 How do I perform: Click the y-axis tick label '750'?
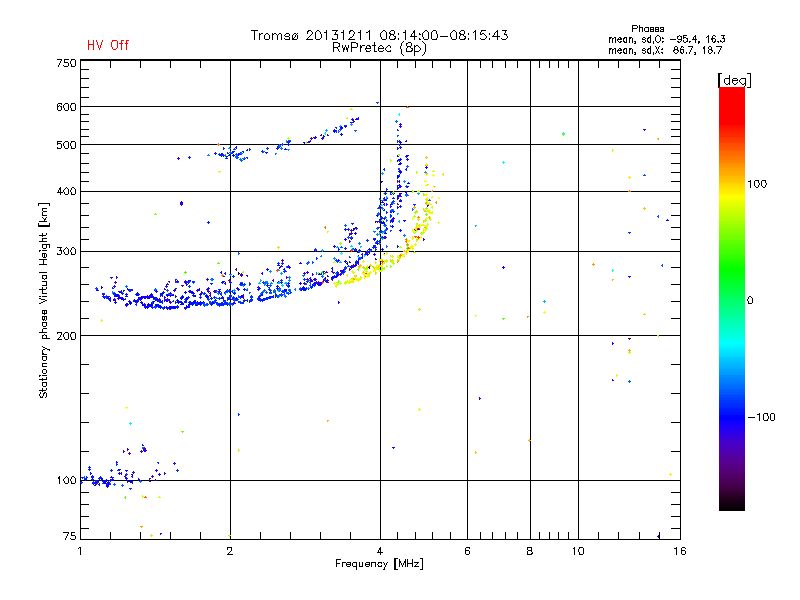[x=67, y=63]
